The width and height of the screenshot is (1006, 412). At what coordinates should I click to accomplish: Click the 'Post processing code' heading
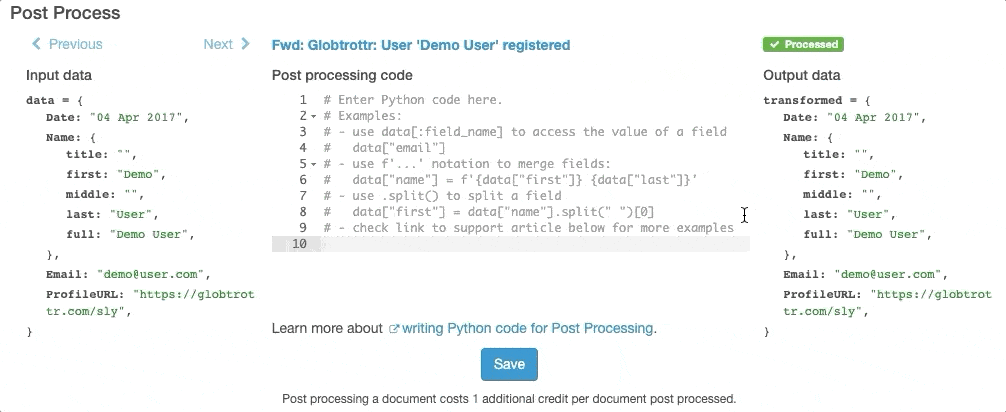342,75
